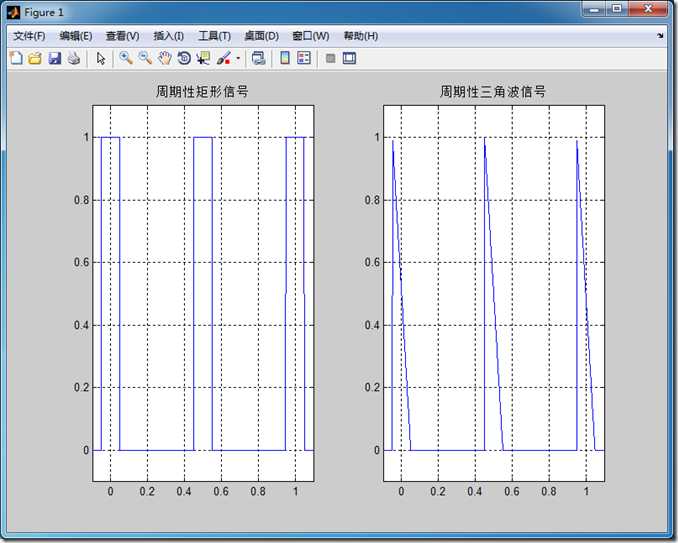Select the Brush data tool
This screenshot has height=543, width=678.
pos(224,58)
